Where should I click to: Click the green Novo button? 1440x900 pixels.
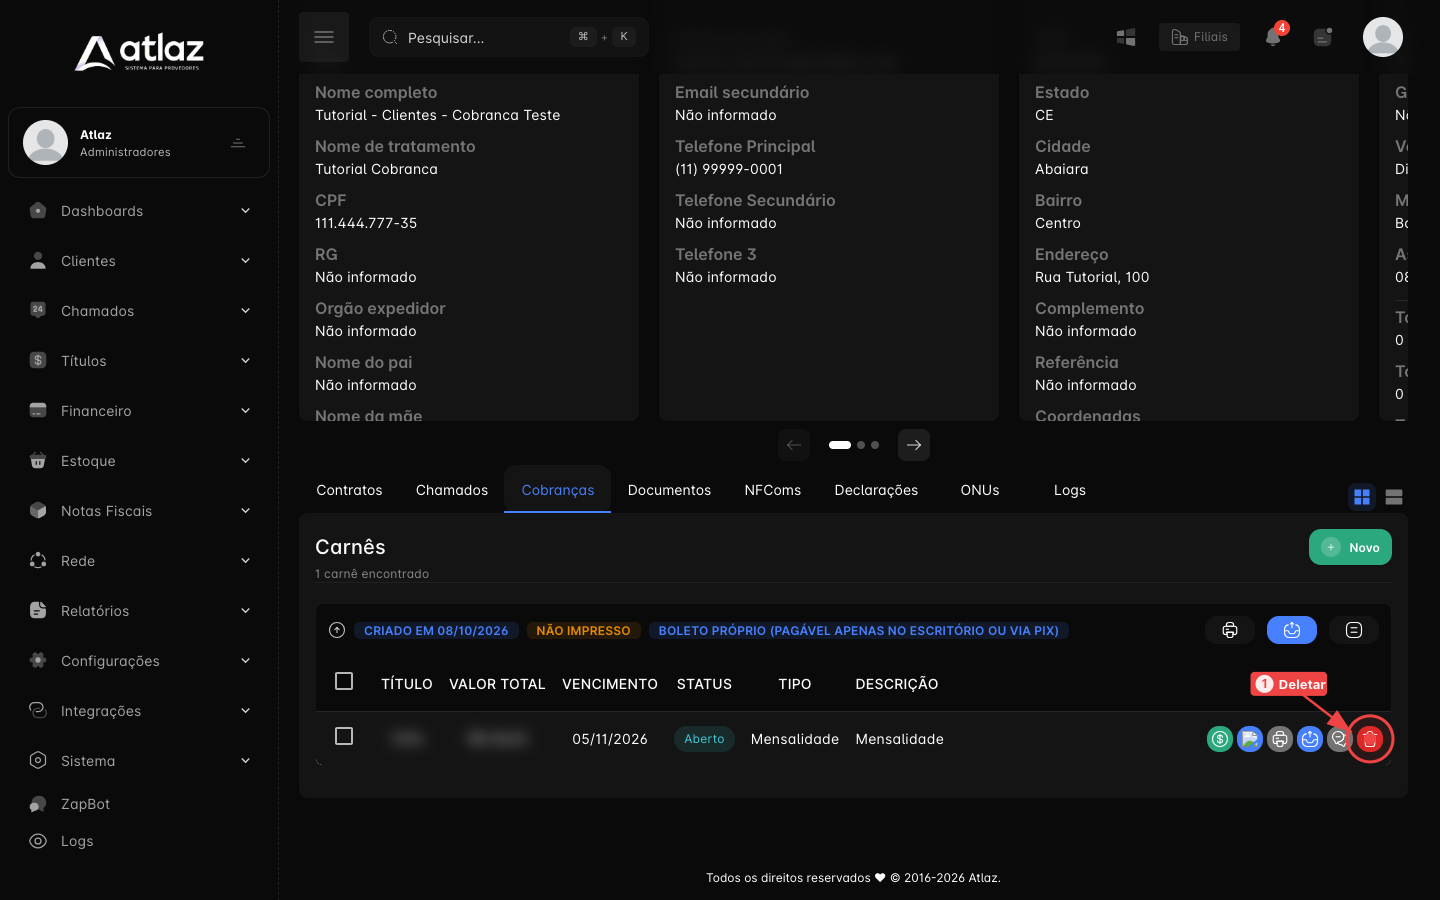[x=1350, y=547]
